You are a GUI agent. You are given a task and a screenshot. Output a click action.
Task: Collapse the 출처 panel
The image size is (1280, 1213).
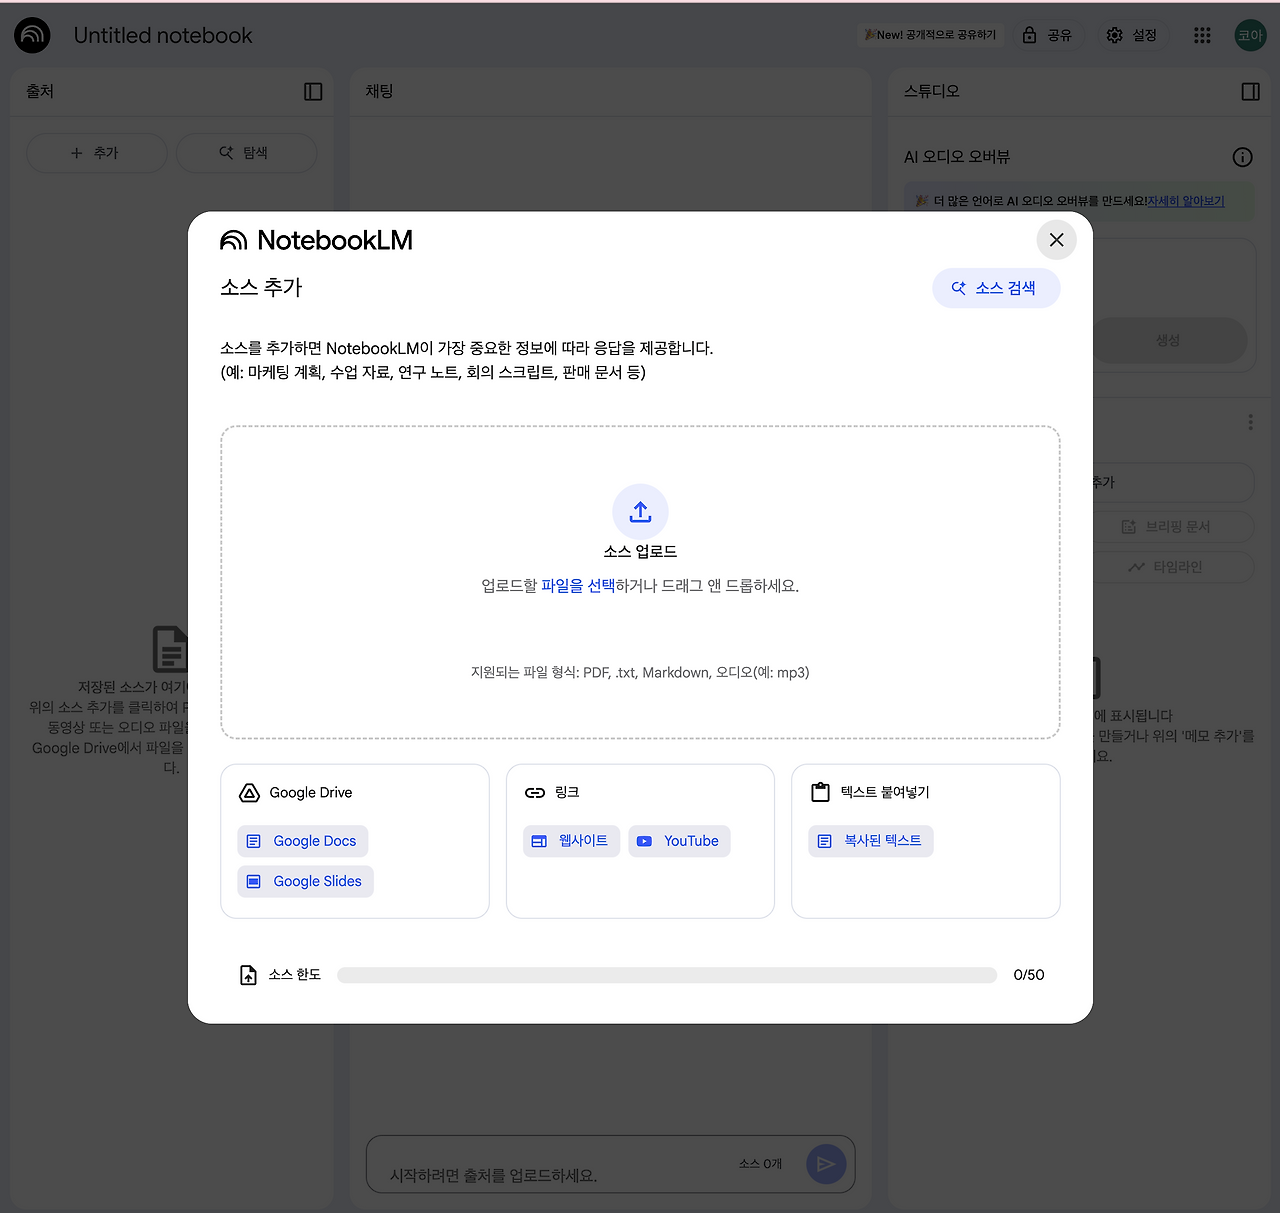pos(313,92)
